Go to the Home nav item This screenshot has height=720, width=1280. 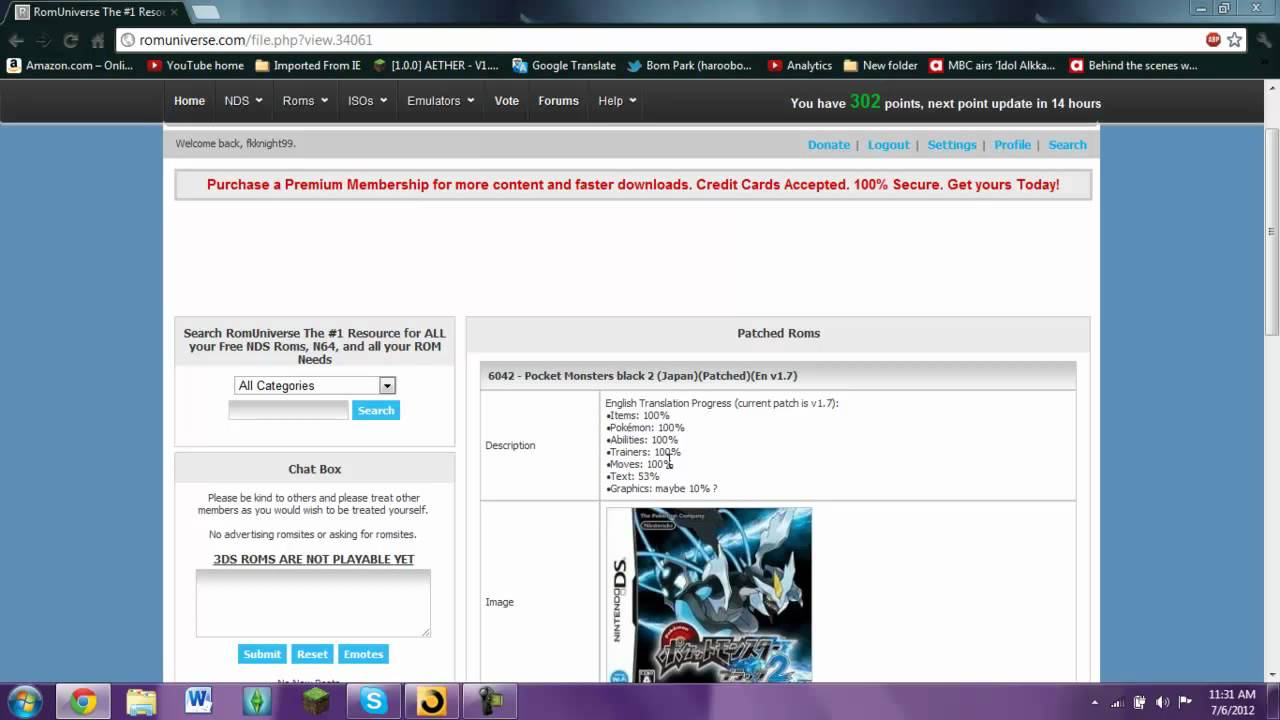[189, 101]
